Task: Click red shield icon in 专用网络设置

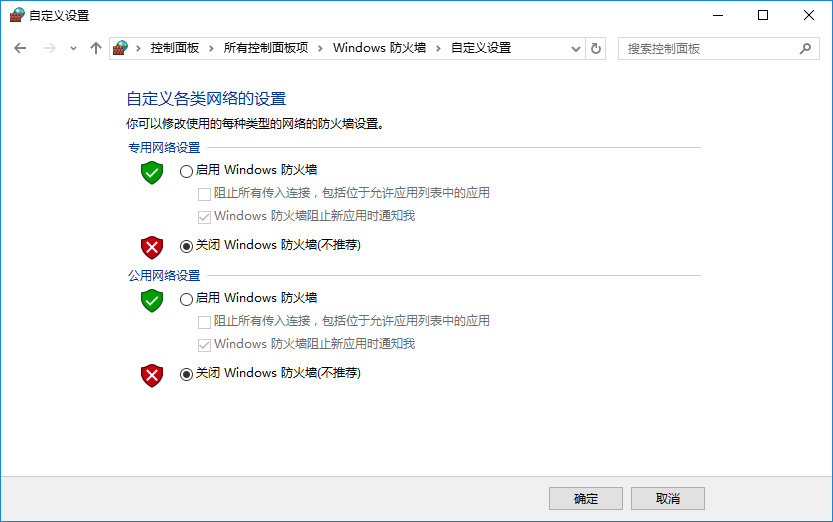Action: 152,247
